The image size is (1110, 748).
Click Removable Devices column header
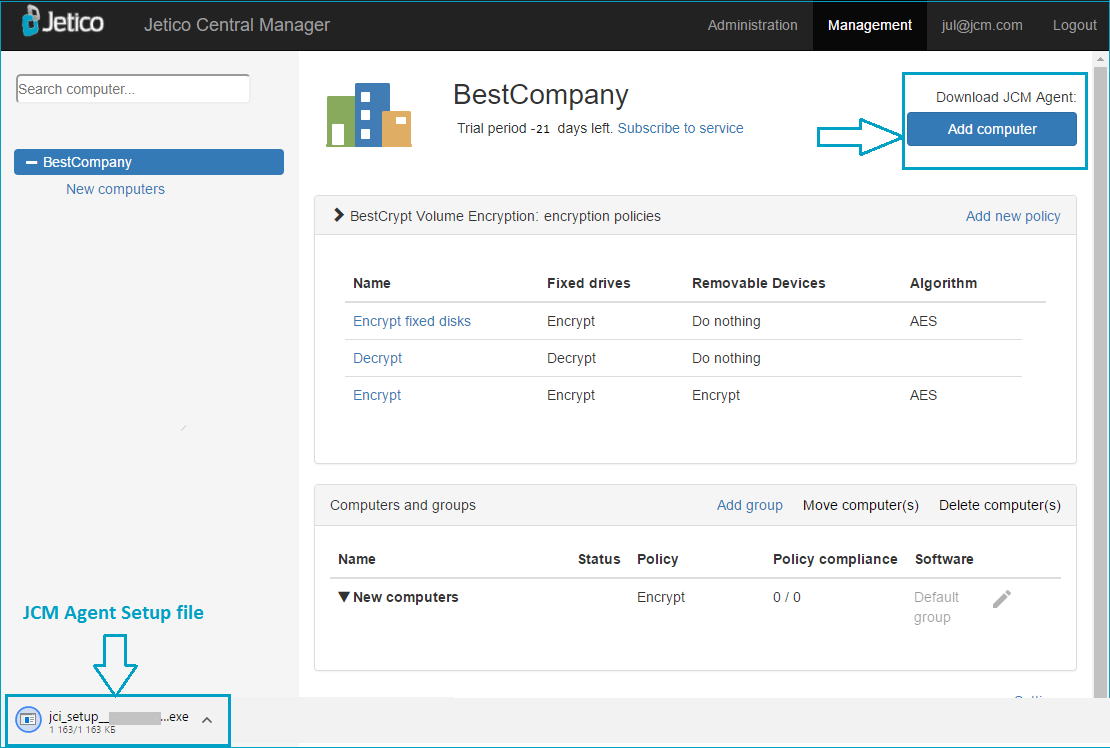point(758,283)
